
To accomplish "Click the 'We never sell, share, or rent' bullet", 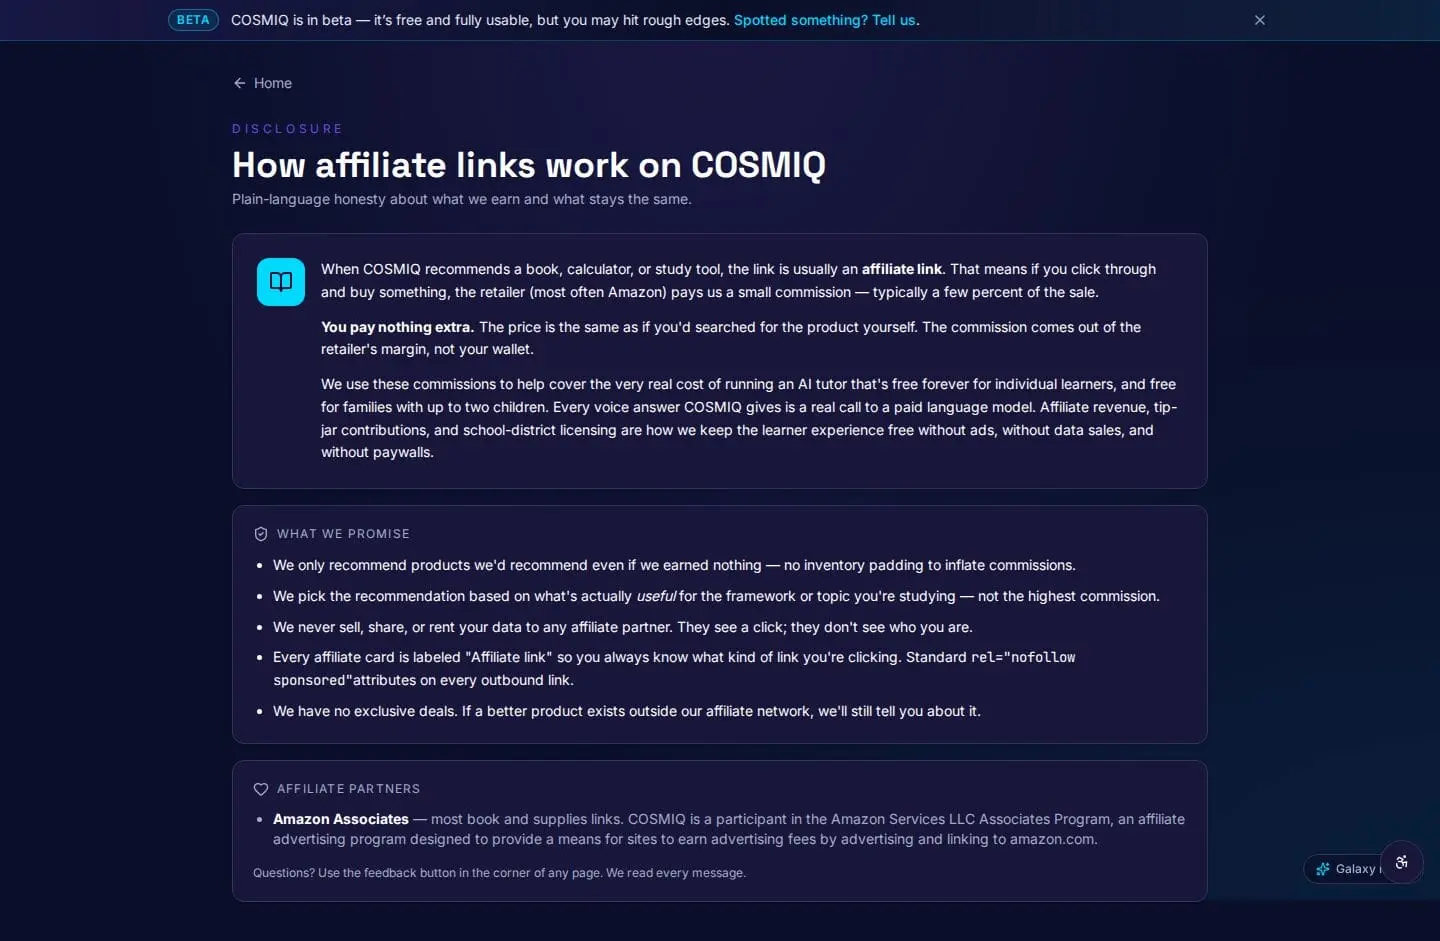I will (x=623, y=627).
